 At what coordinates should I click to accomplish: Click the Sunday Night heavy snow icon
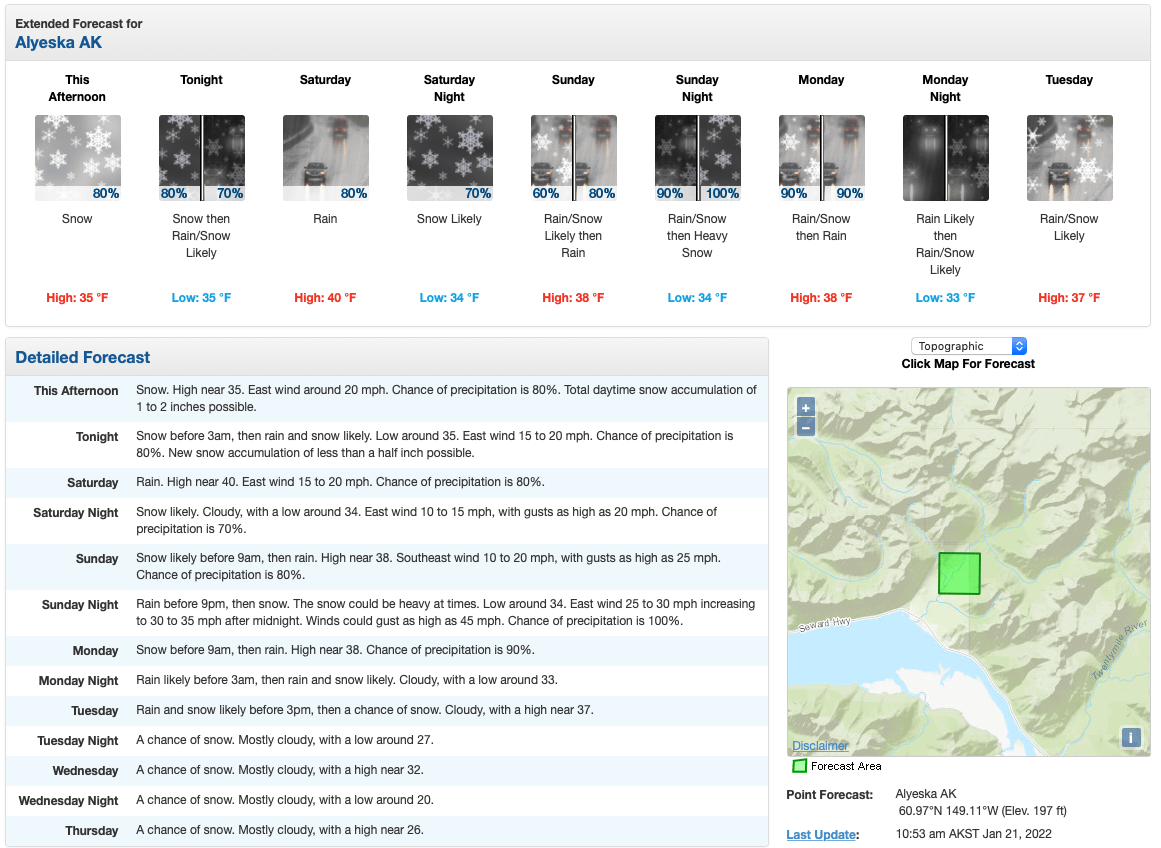pyautogui.click(x=697, y=158)
